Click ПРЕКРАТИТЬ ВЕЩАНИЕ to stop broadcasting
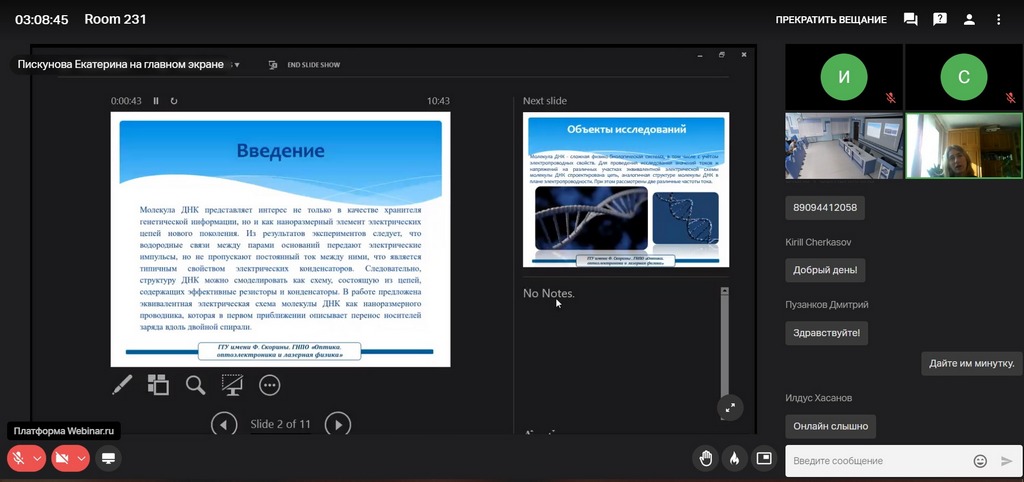This screenshot has height=482, width=1024. coord(831,20)
